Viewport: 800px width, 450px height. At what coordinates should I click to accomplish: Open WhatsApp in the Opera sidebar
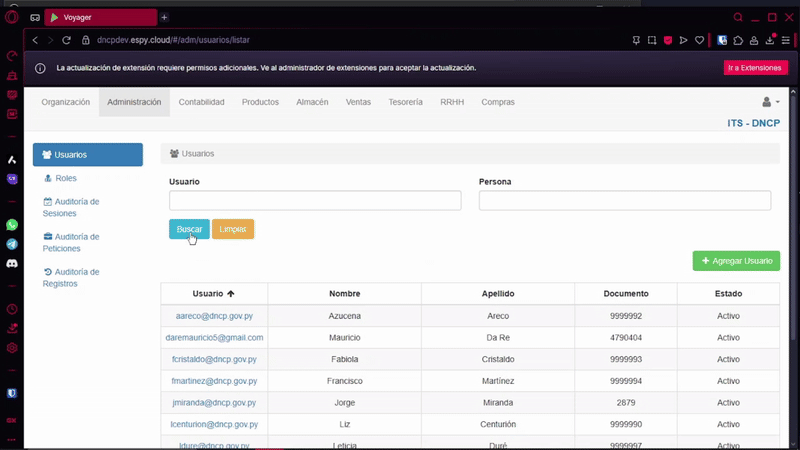[x=12, y=225]
